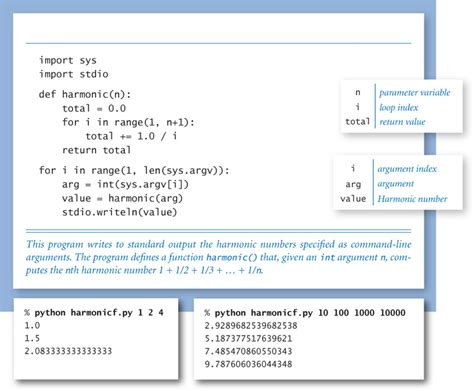Click the 'argument index' annotation
The width and height of the screenshot is (474, 391).
pos(407,169)
